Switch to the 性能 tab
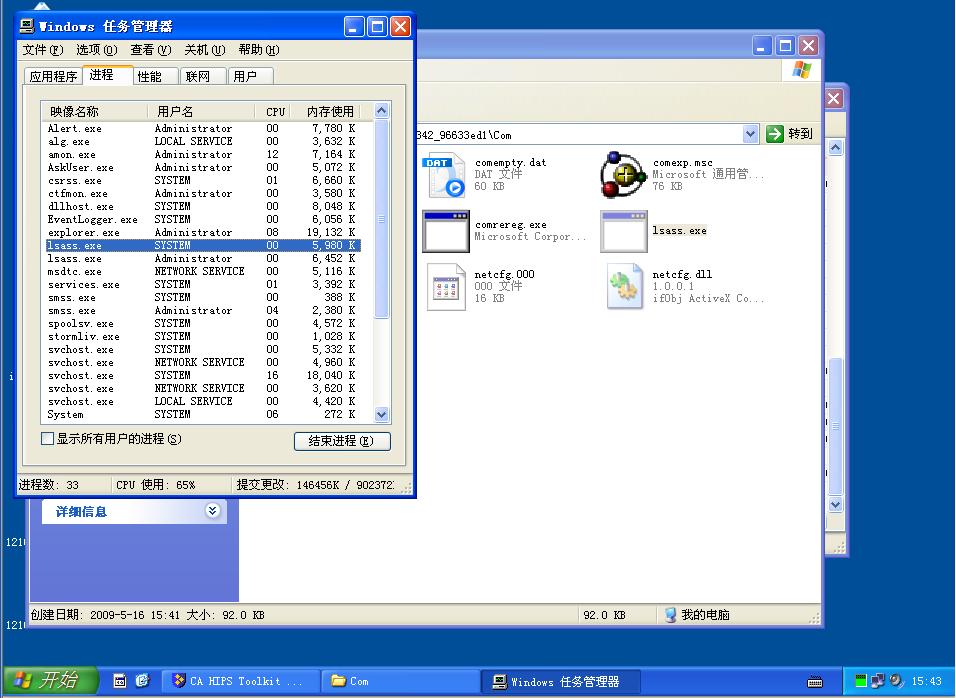Image resolution: width=956 pixels, height=698 pixels. (x=150, y=76)
